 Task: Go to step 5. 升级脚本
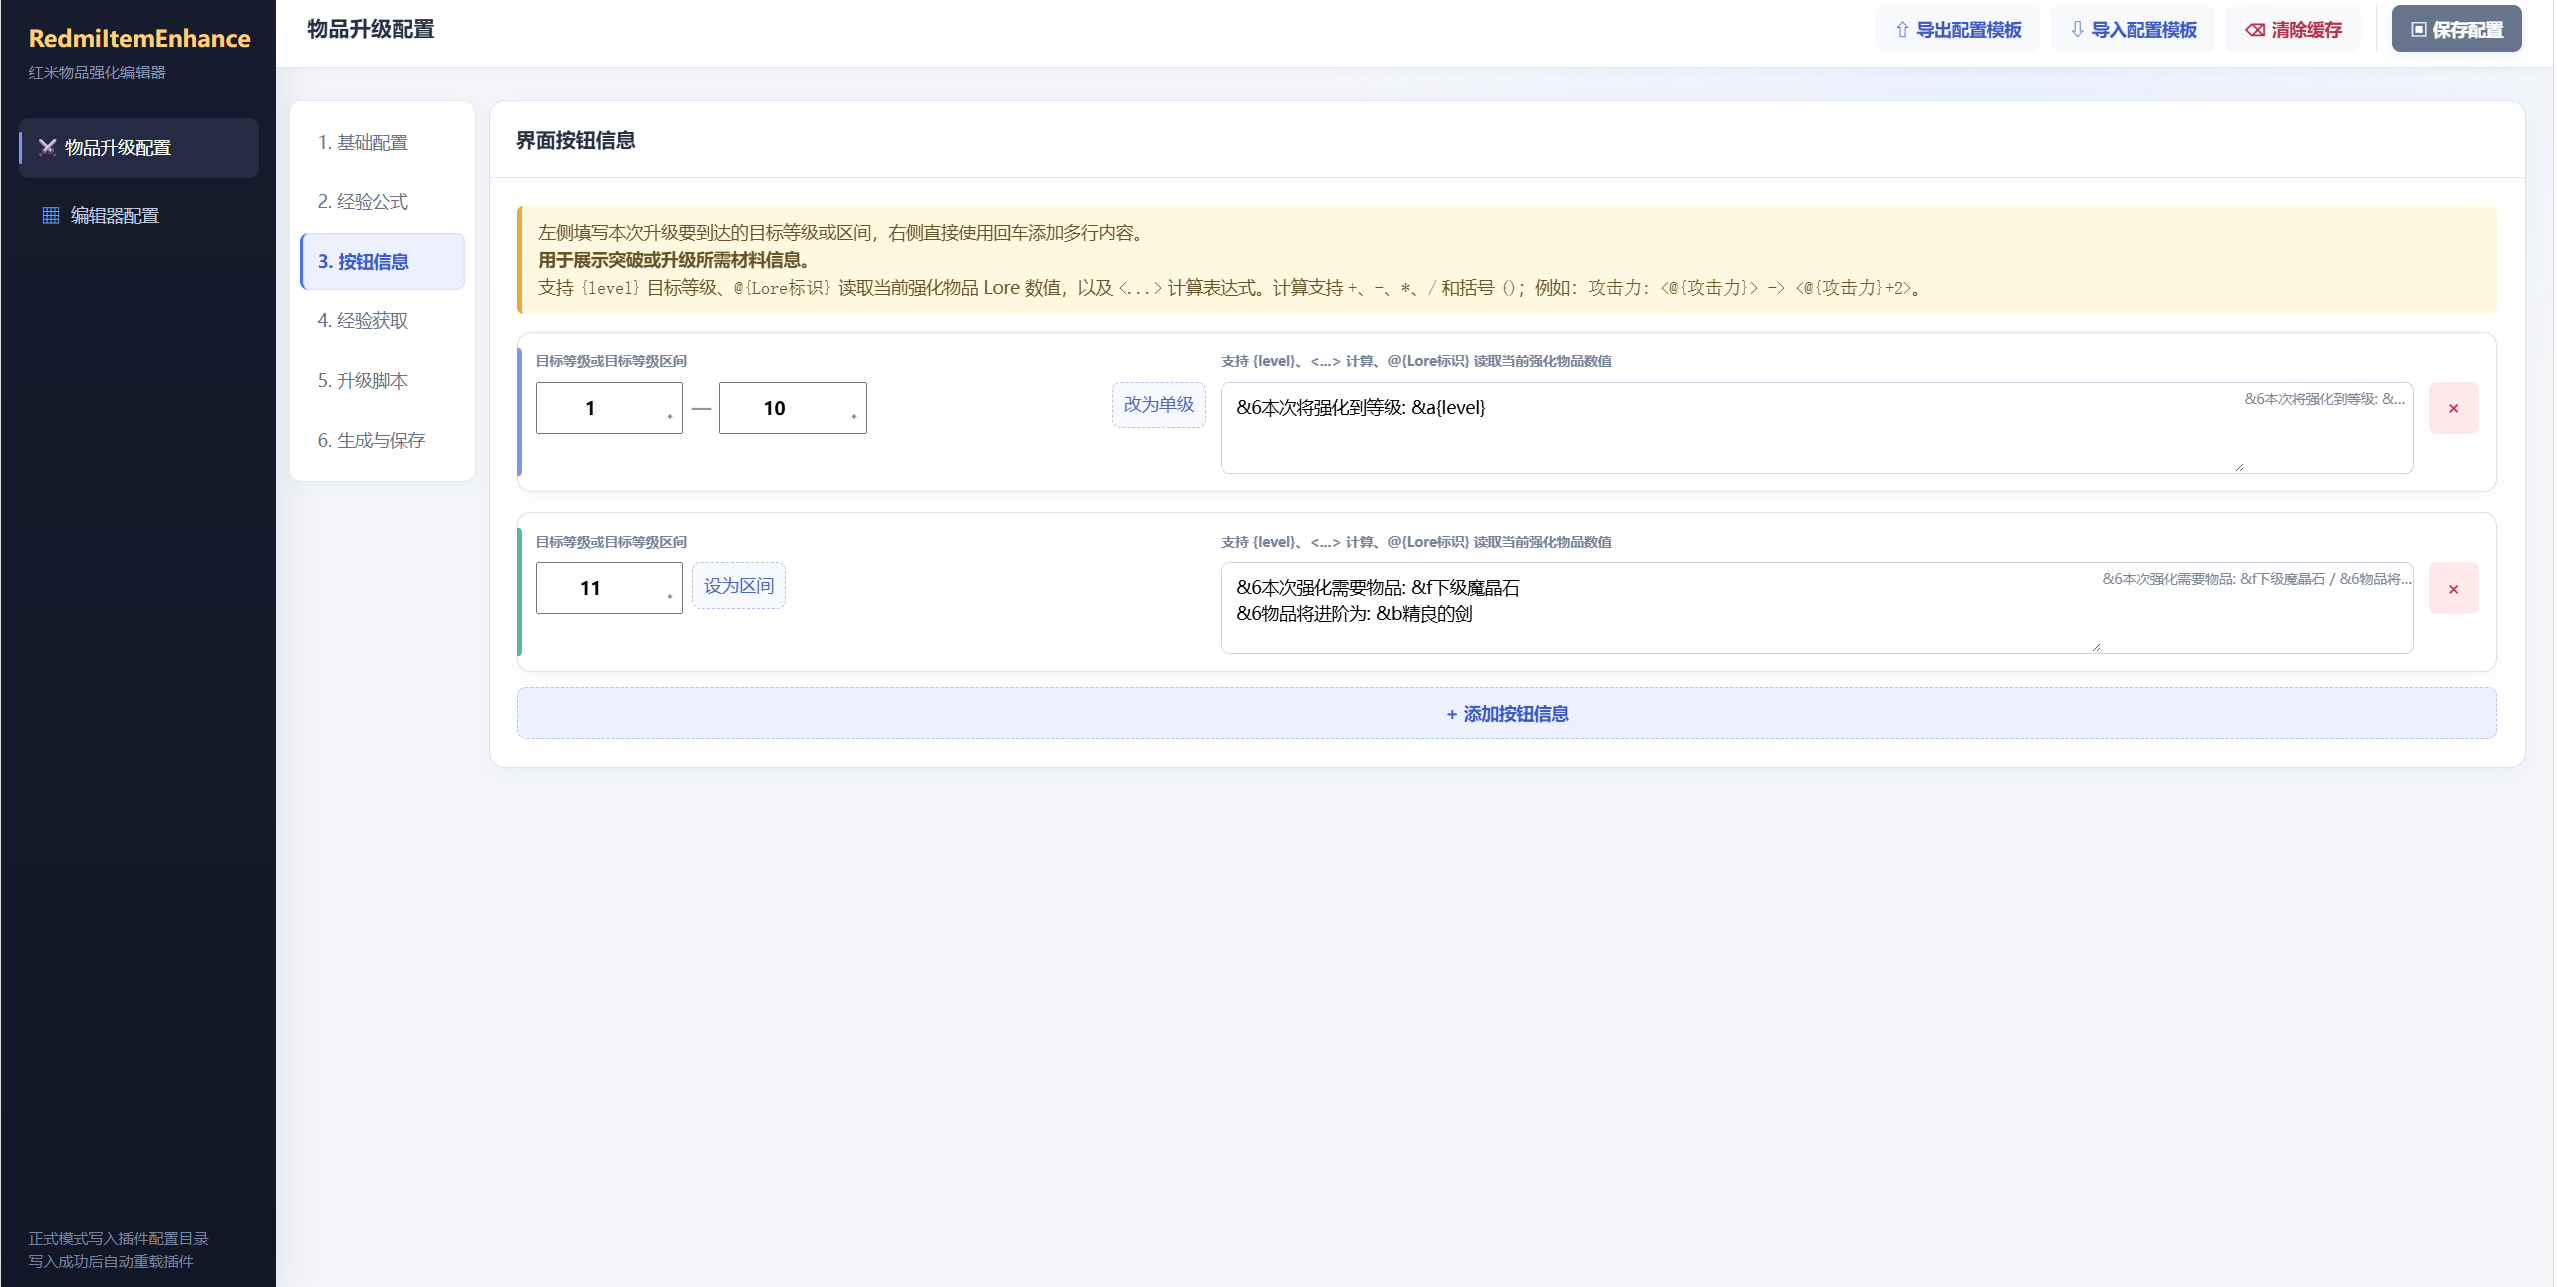click(382, 381)
